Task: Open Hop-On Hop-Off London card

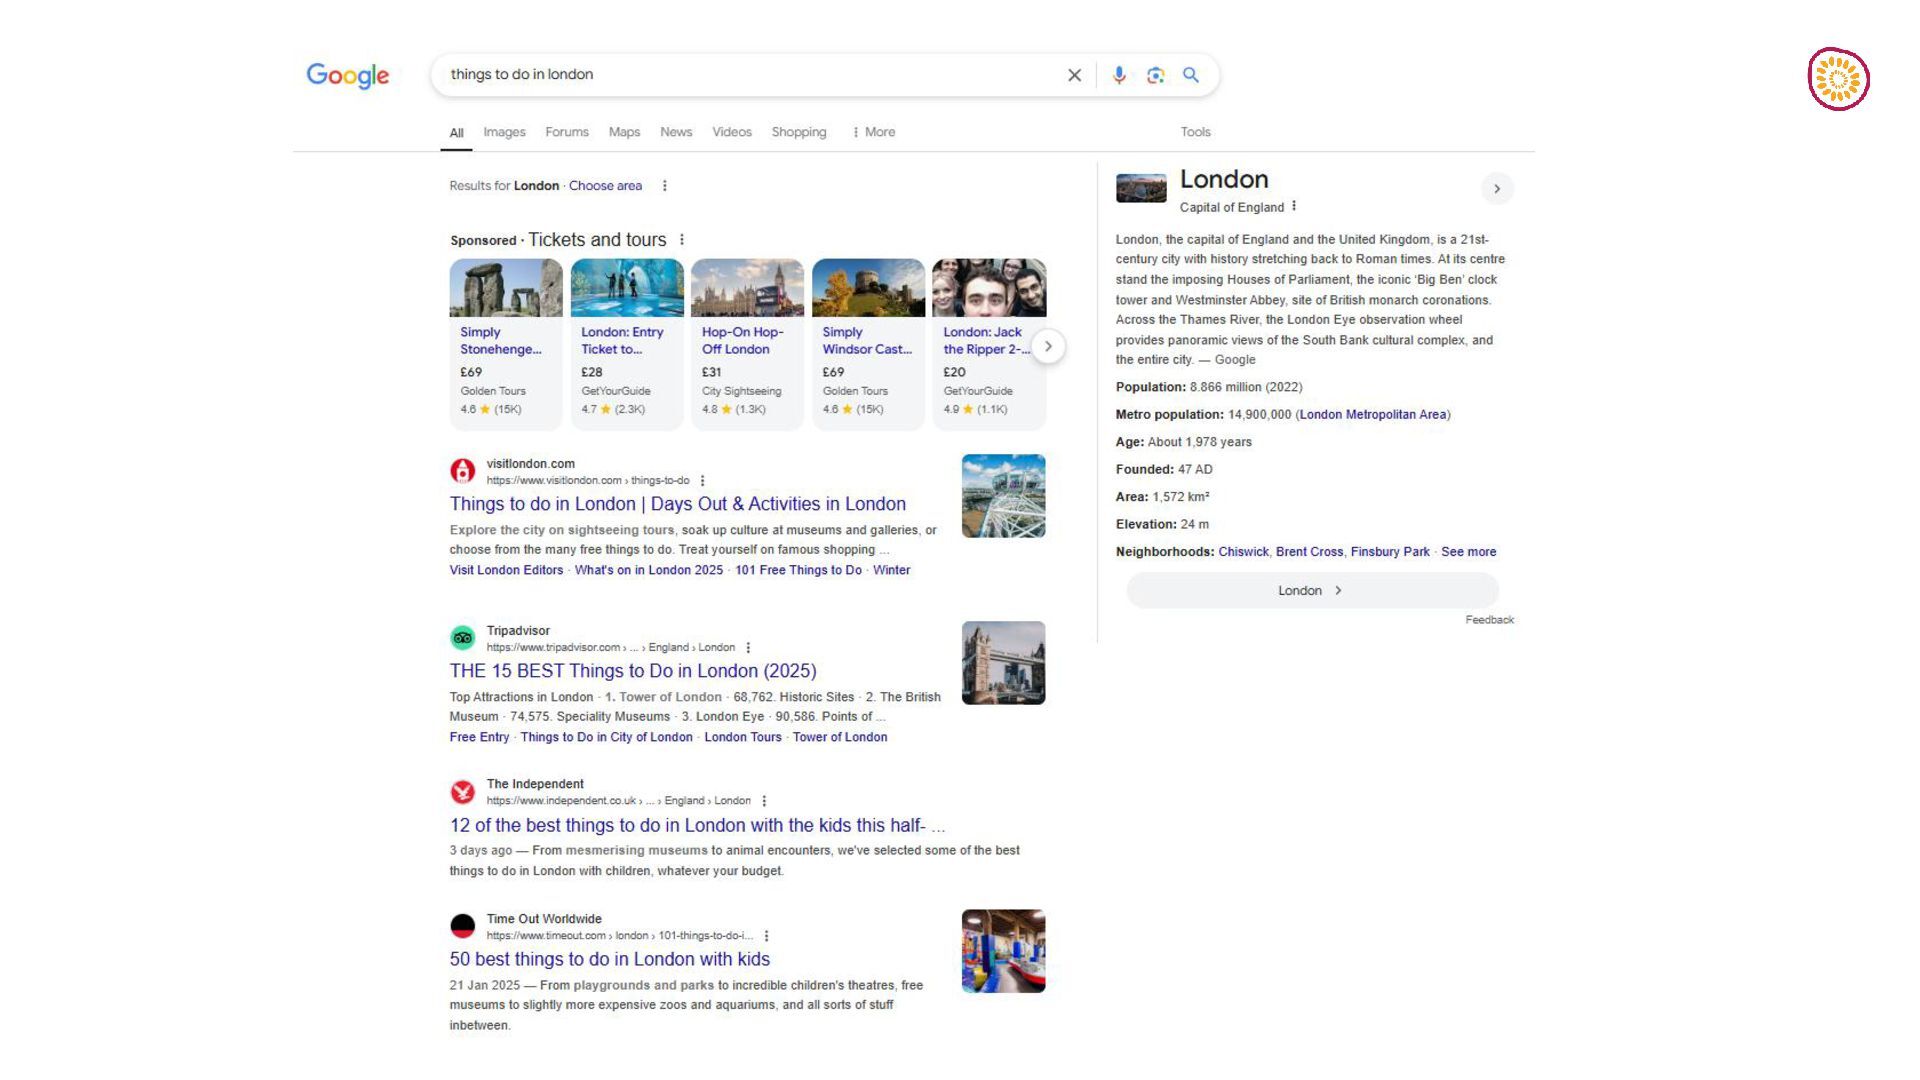Action: [x=747, y=344]
